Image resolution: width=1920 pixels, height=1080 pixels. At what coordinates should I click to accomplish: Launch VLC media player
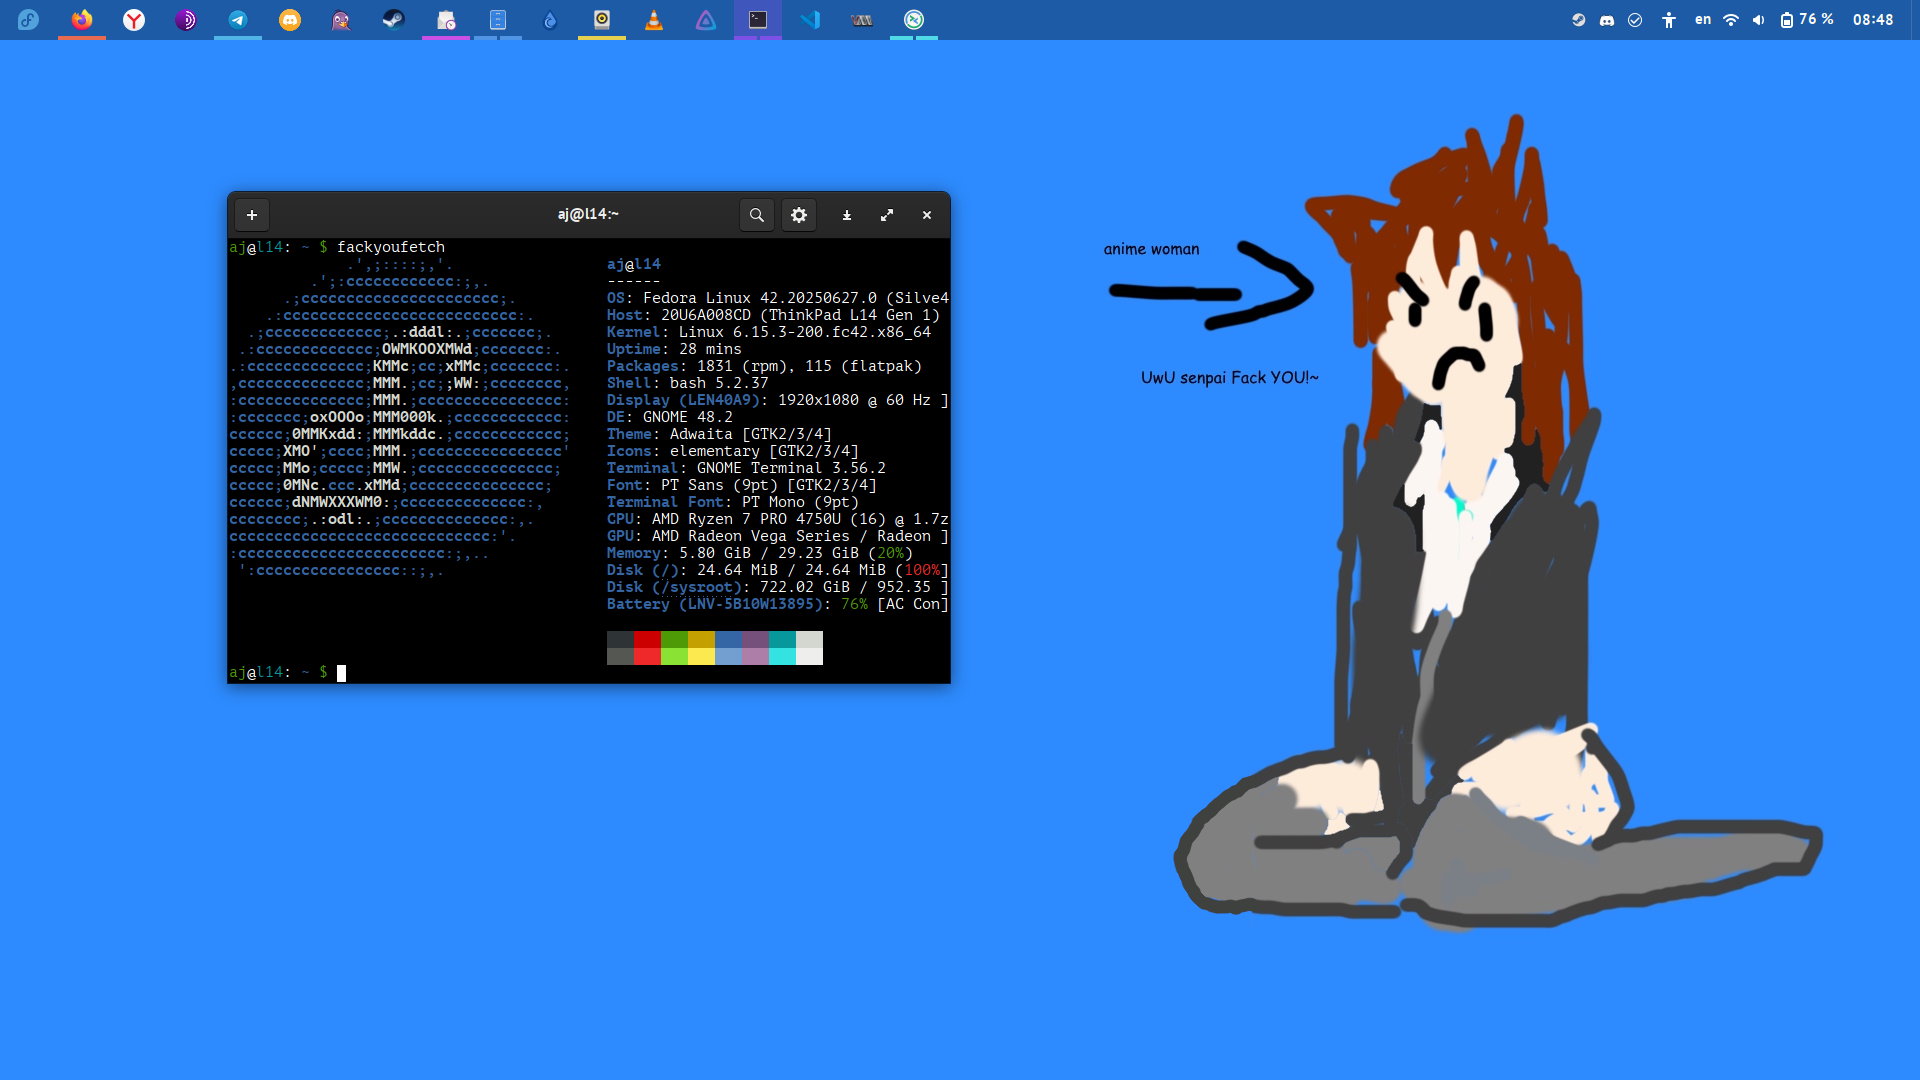[x=654, y=19]
